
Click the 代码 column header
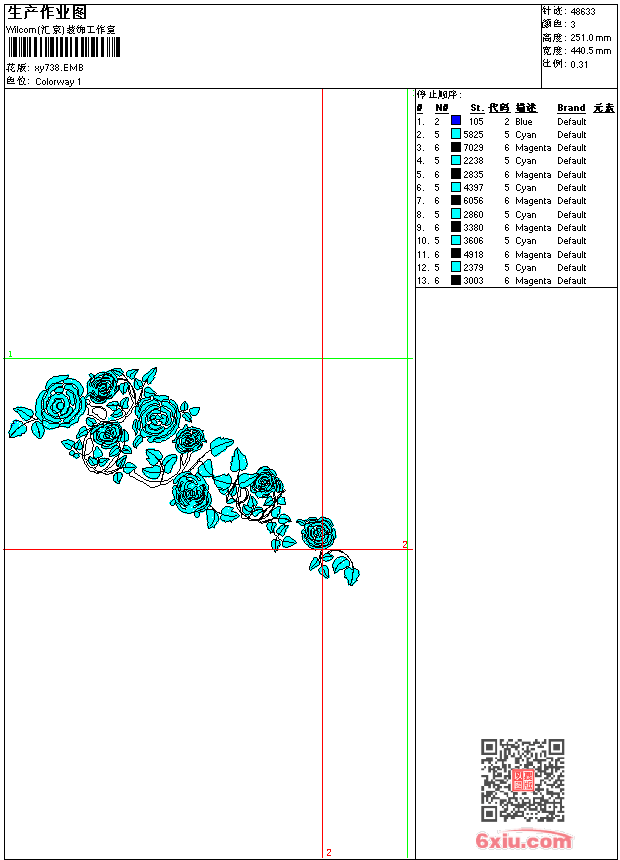tap(499, 108)
